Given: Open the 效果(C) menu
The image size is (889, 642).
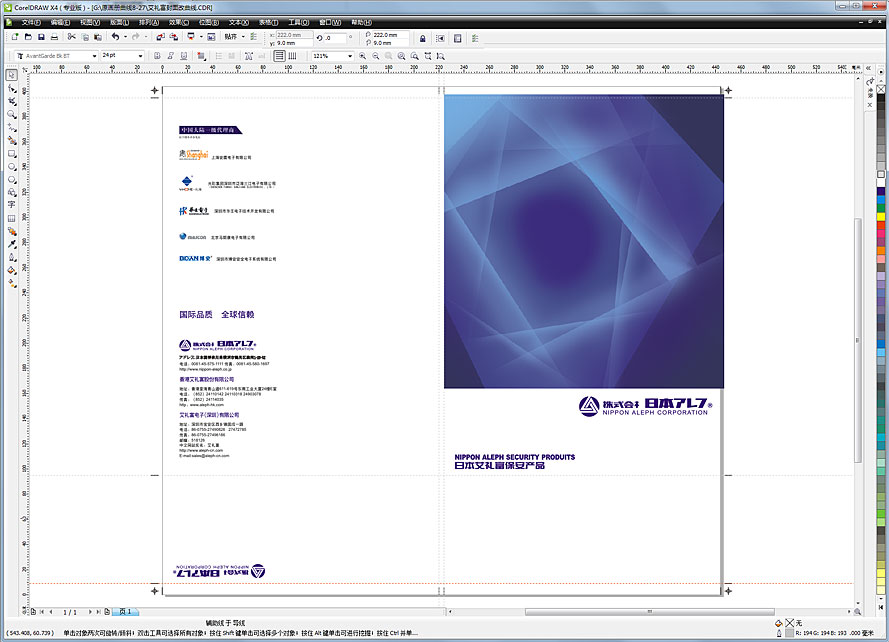Looking at the screenshot, I should (177, 21).
